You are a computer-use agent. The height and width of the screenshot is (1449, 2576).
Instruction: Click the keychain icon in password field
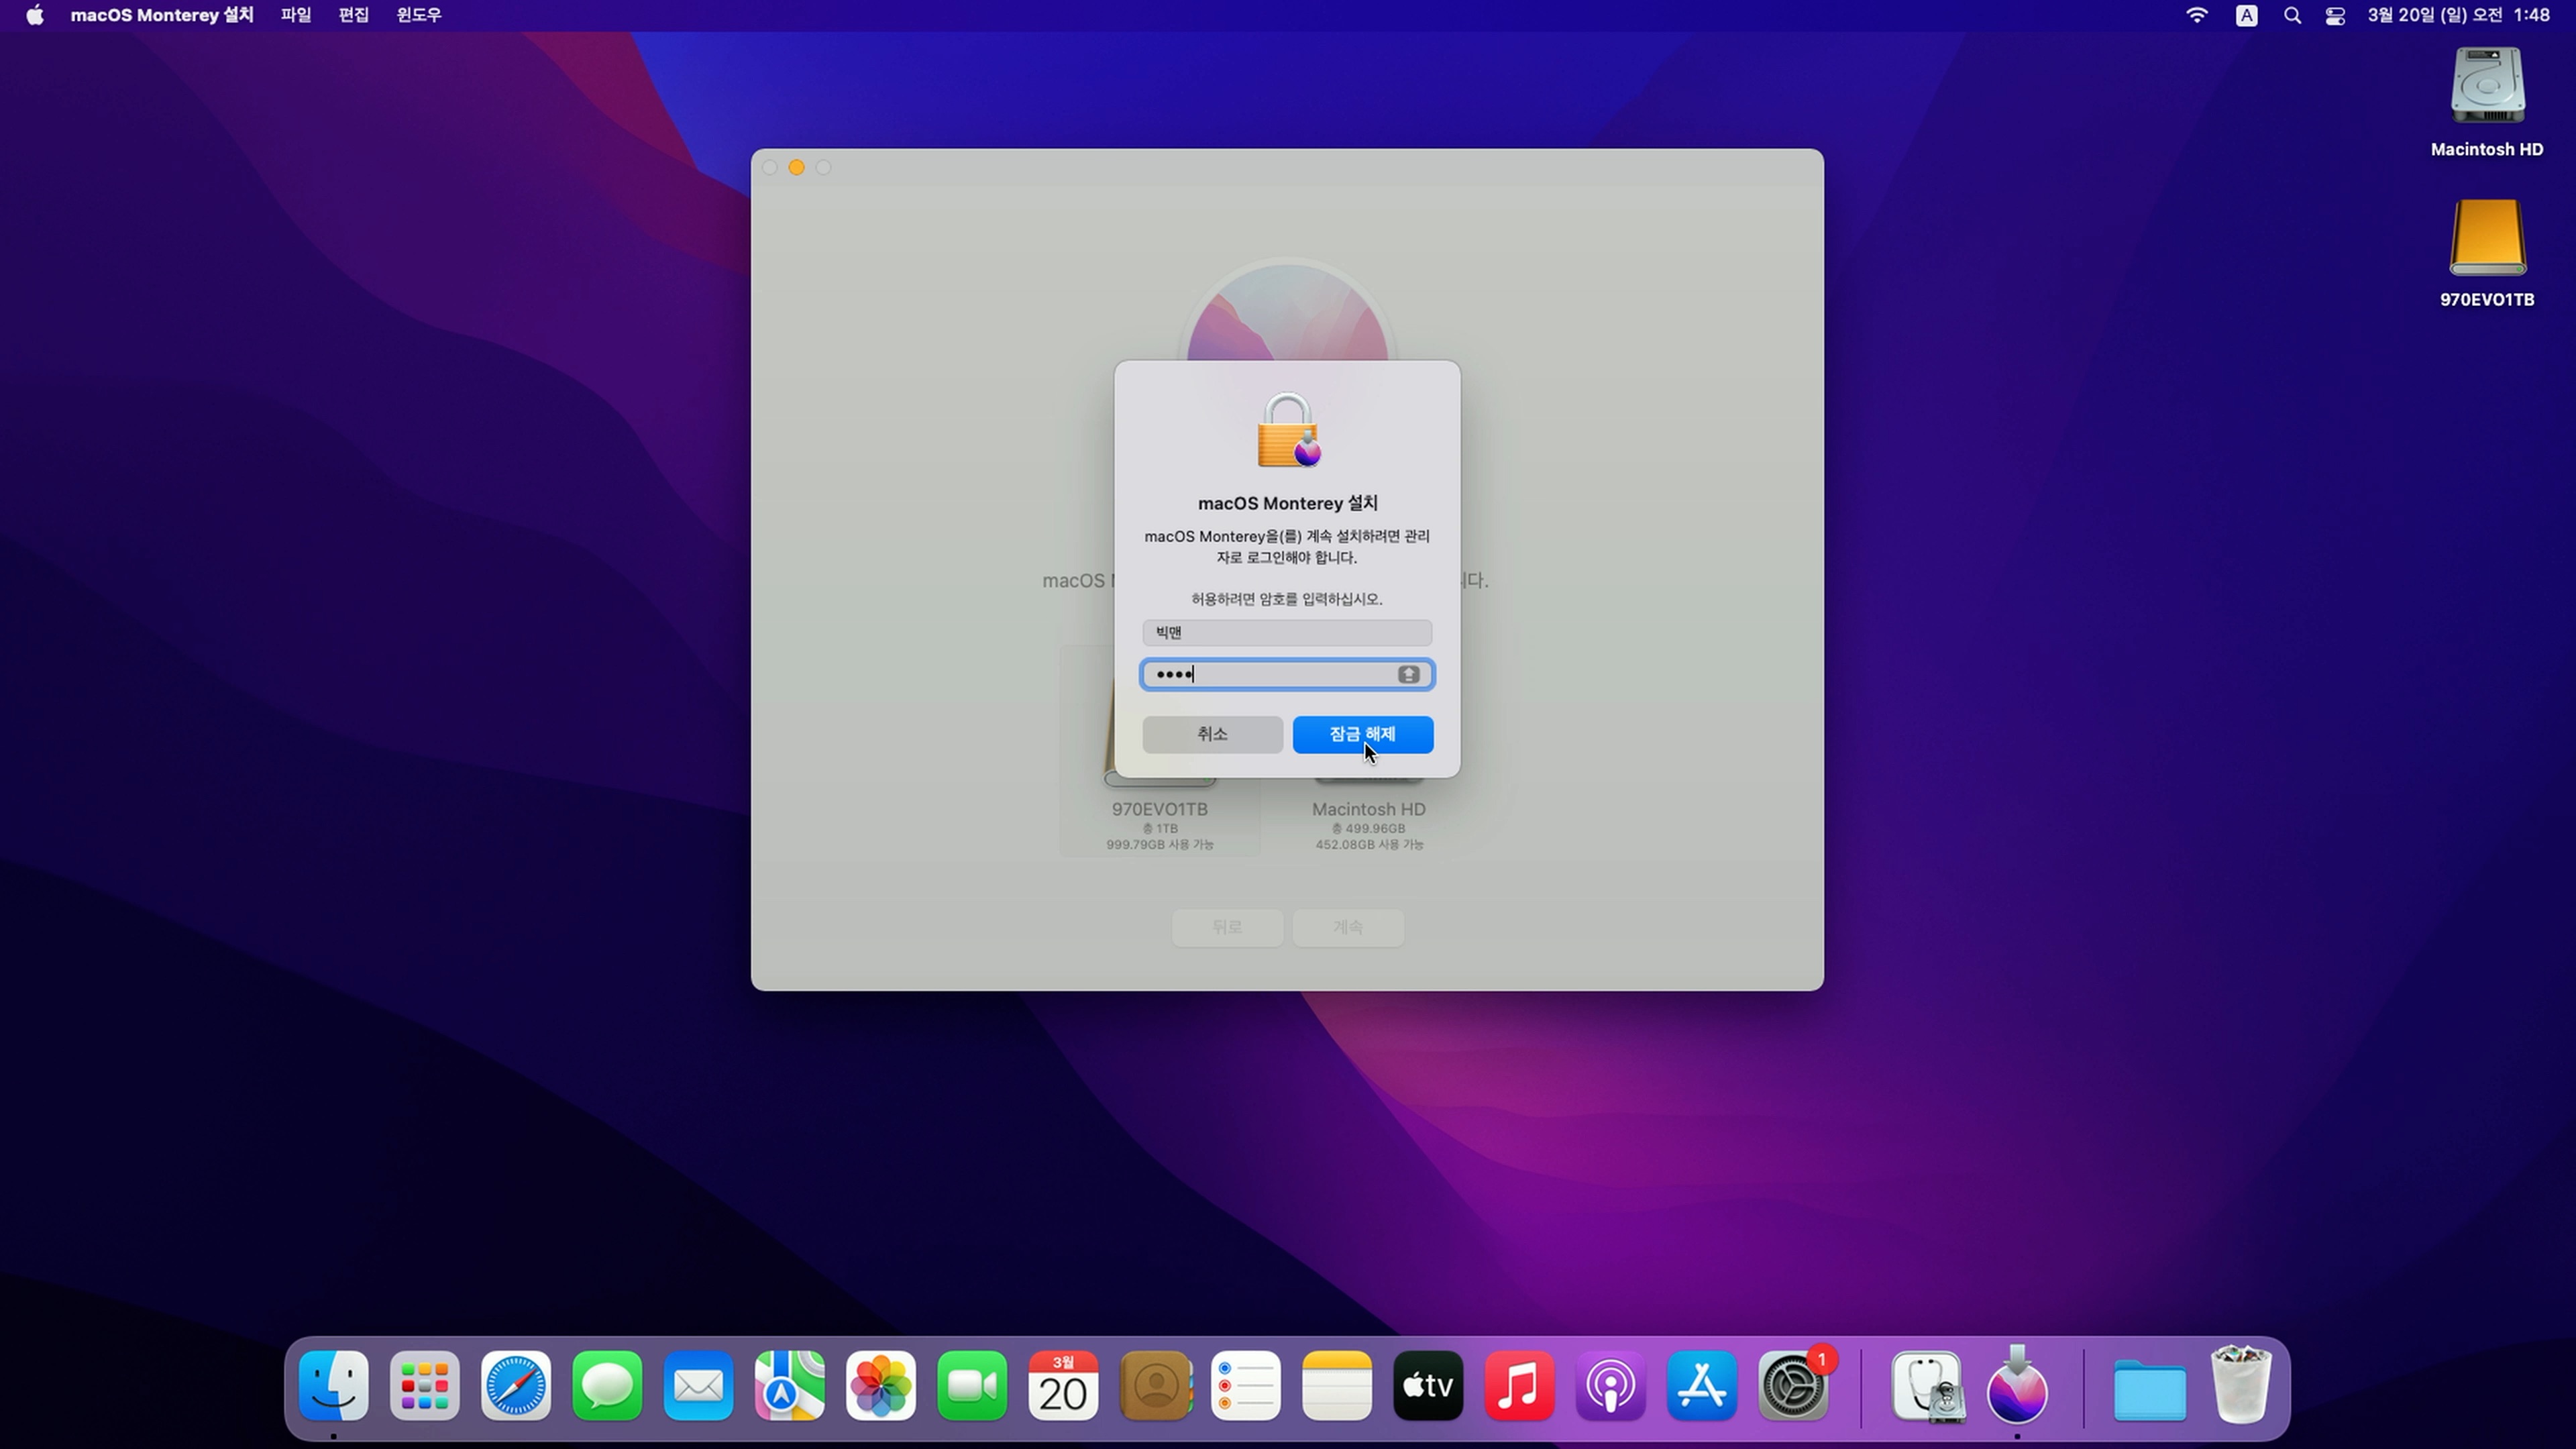1408,675
